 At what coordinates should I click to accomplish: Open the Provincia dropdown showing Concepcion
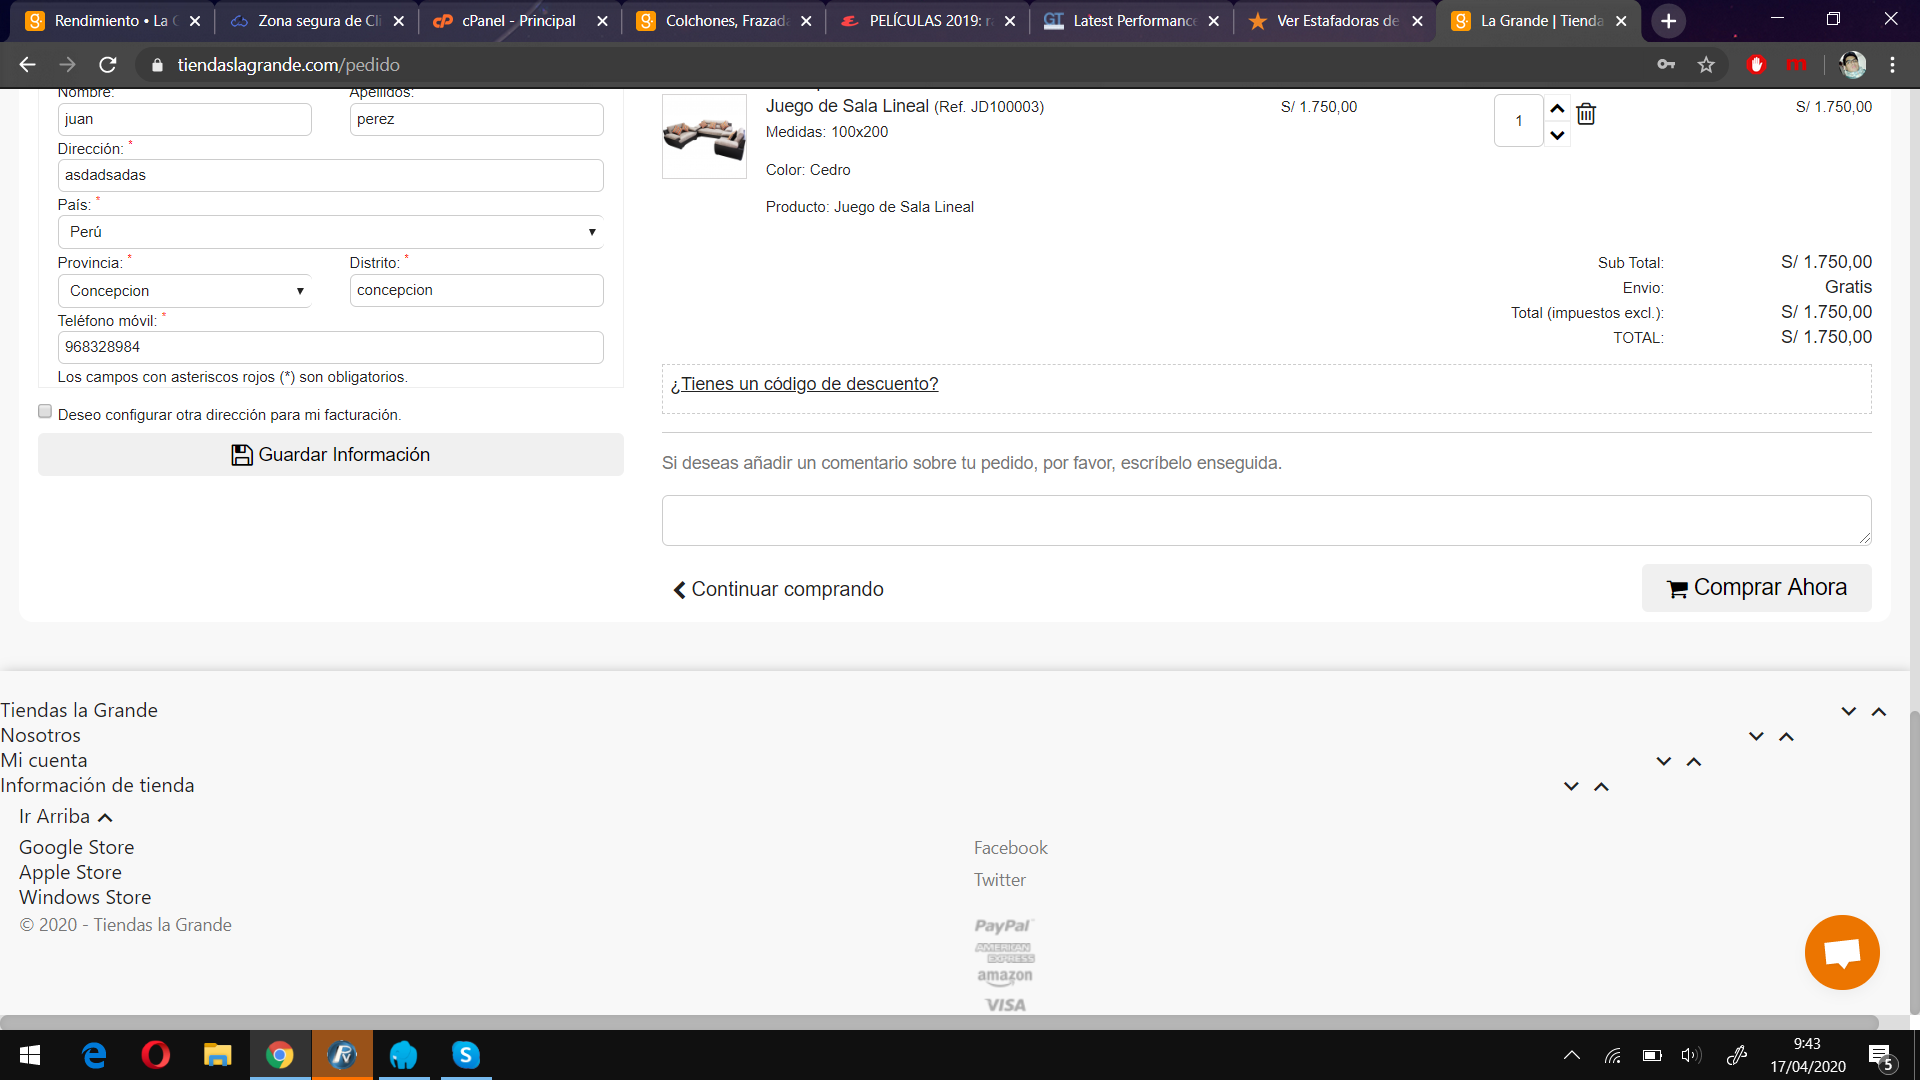pos(184,291)
